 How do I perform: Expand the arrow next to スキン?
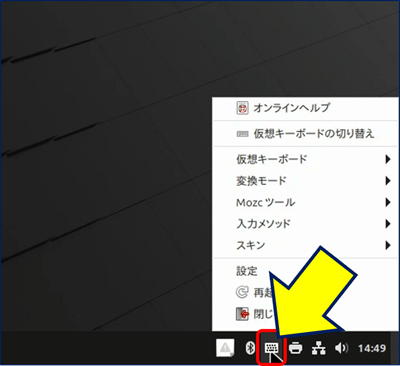pos(388,245)
